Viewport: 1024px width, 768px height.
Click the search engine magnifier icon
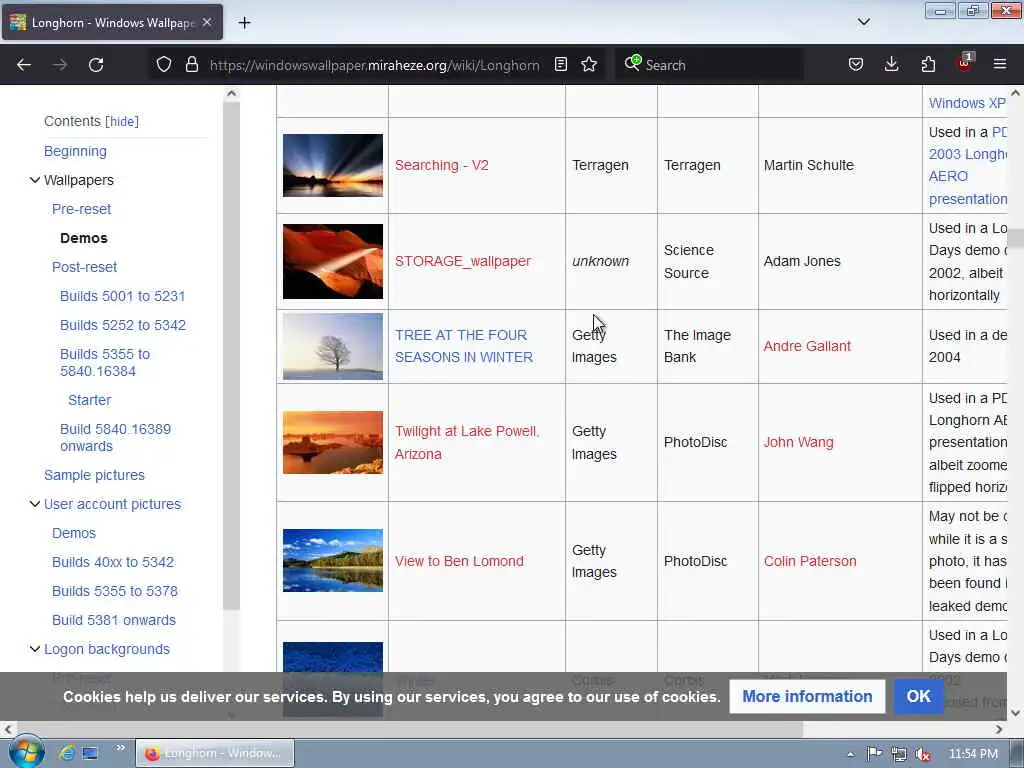tap(632, 63)
